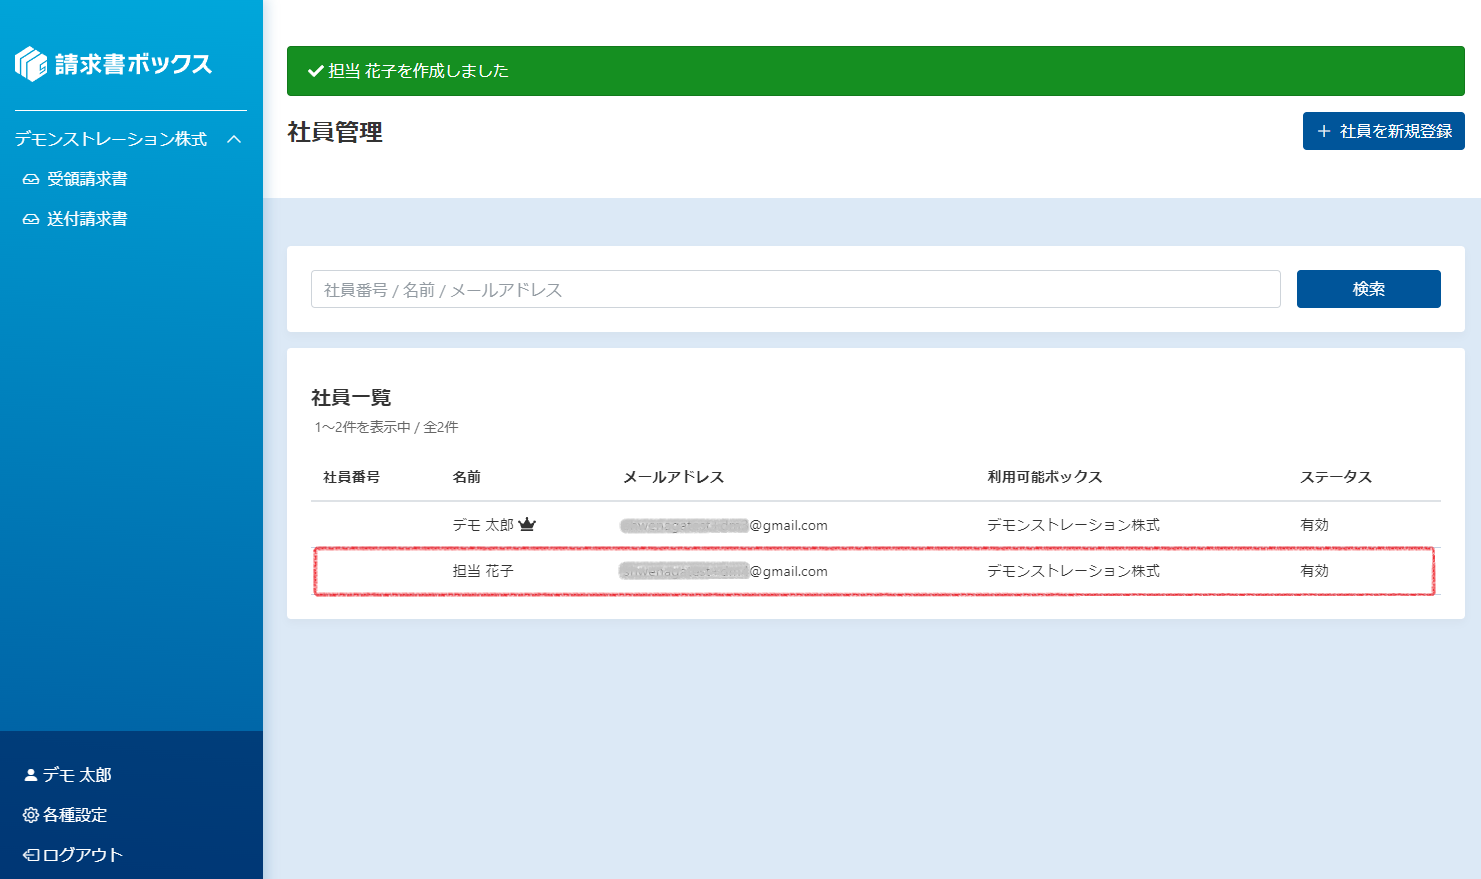Focus the 社員番号 / 名前 / メールアドレス search field
This screenshot has height=879, width=1481.
pyautogui.click(x=795, y=289)
